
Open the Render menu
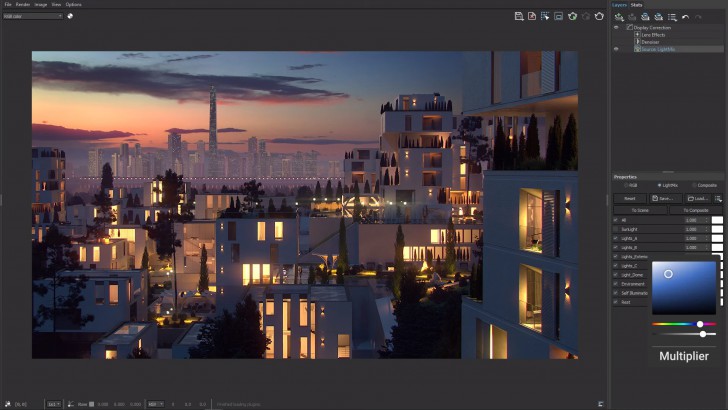tap(23, 4)
